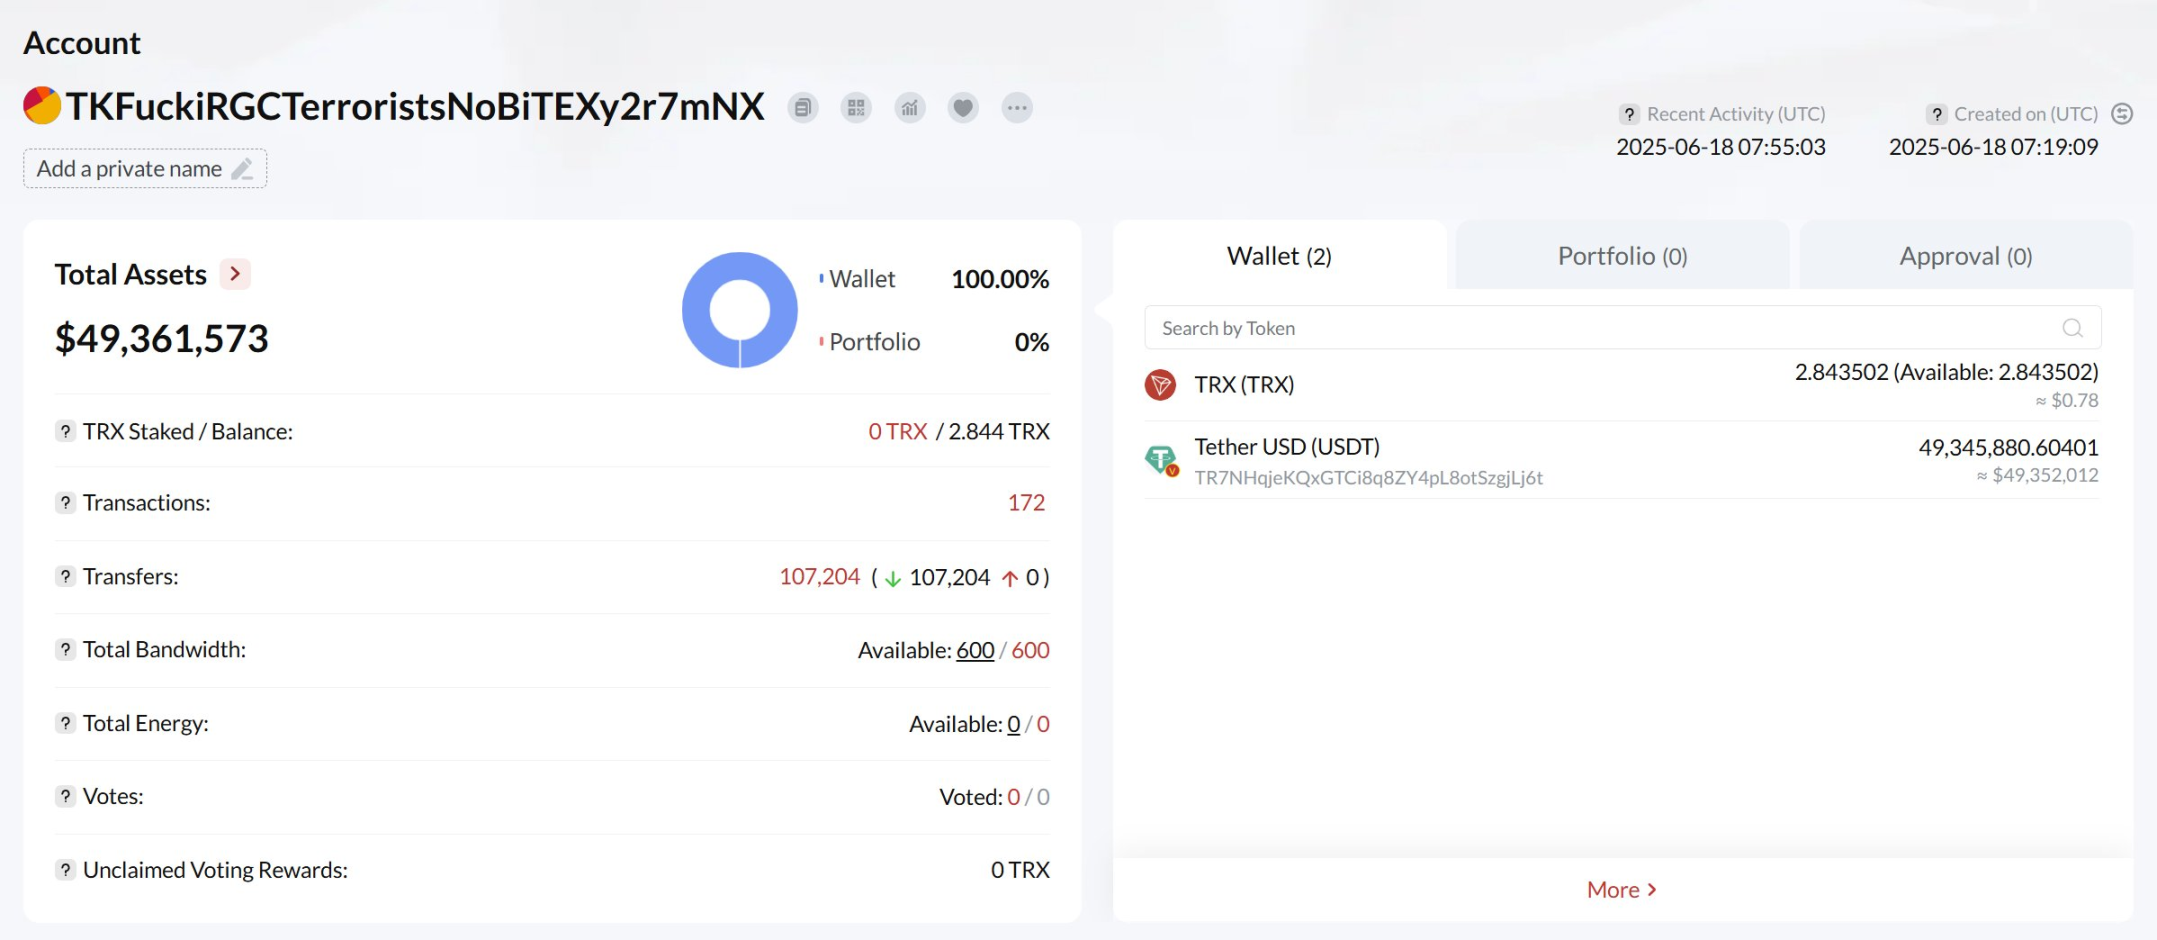Click the TRX Staked / Balance help icon
This screenshot has width=2157, height=940.
[65, 431]
